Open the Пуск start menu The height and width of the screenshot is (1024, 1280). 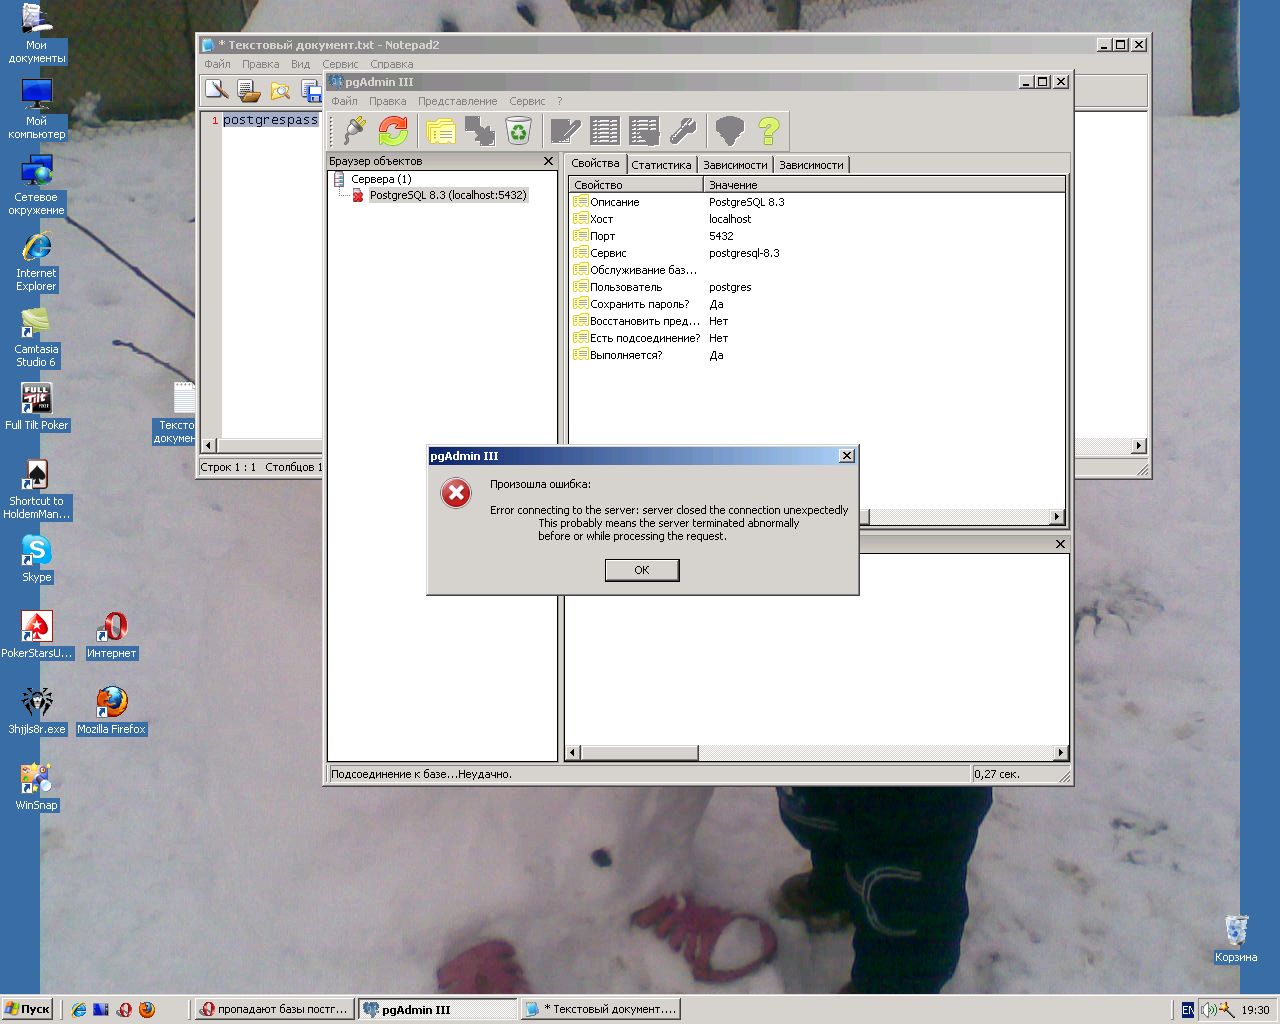click(x=27, y=1009)
